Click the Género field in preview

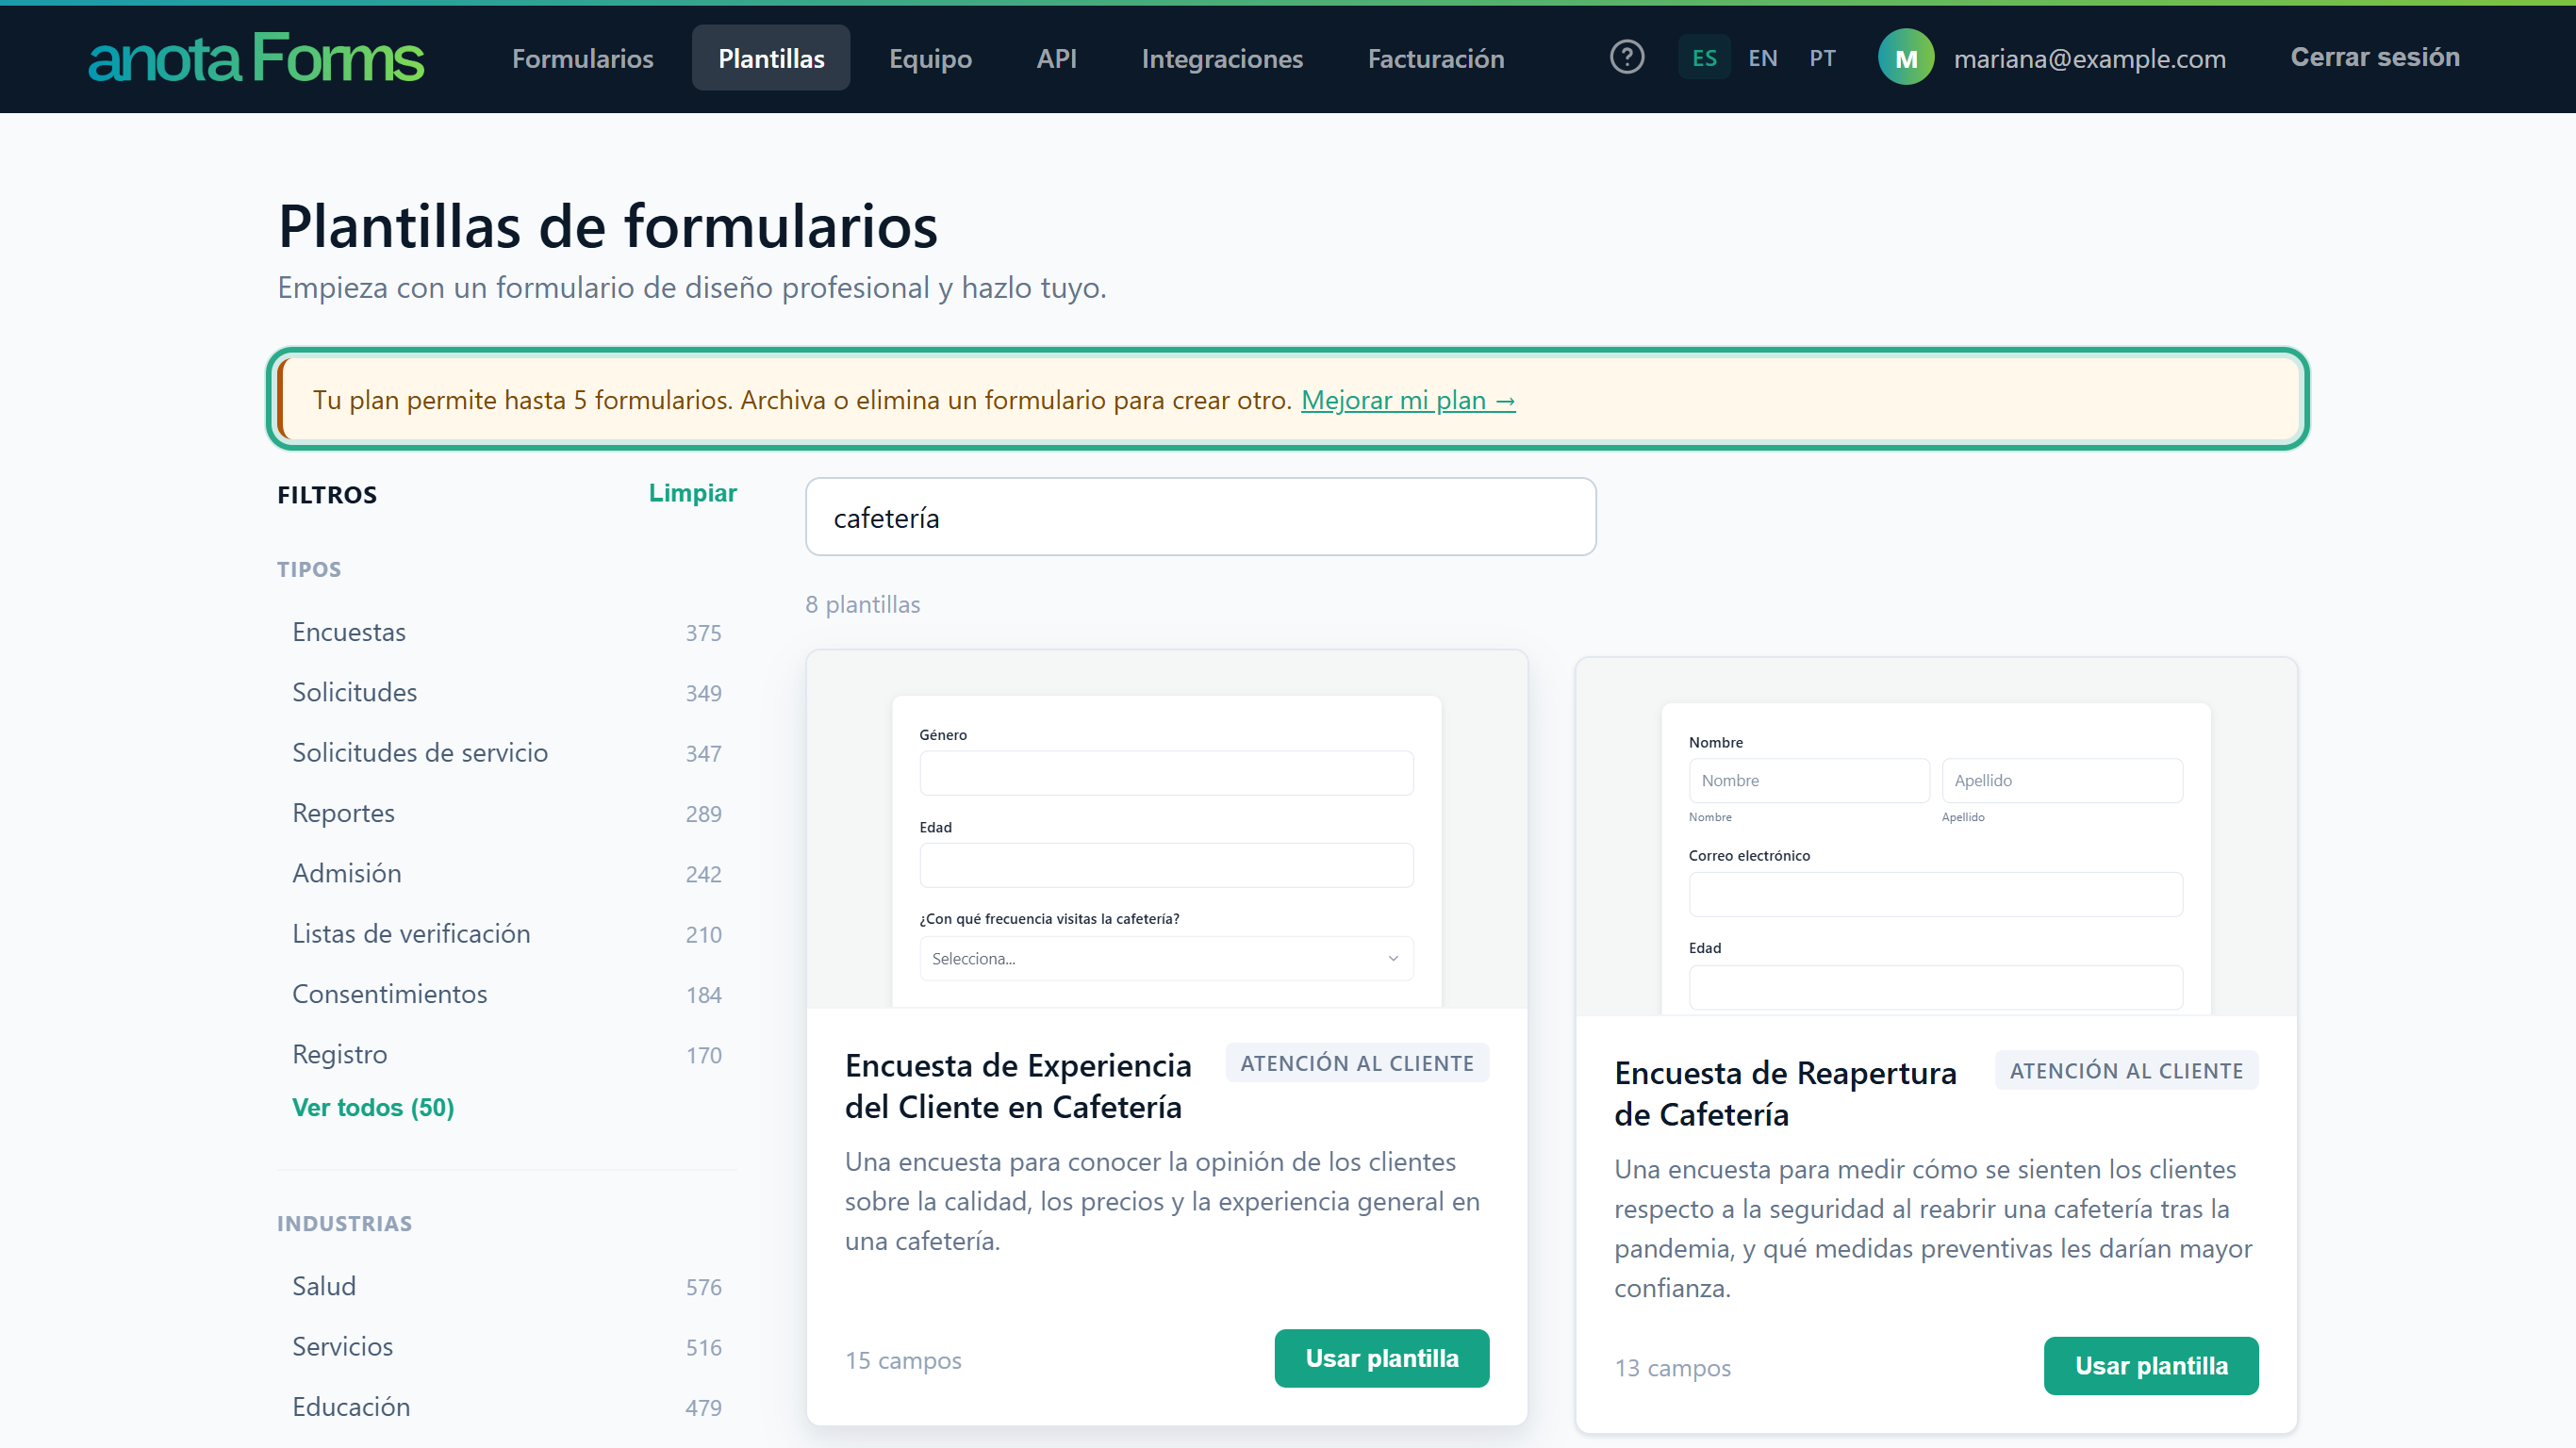[x=1166, y=772]
